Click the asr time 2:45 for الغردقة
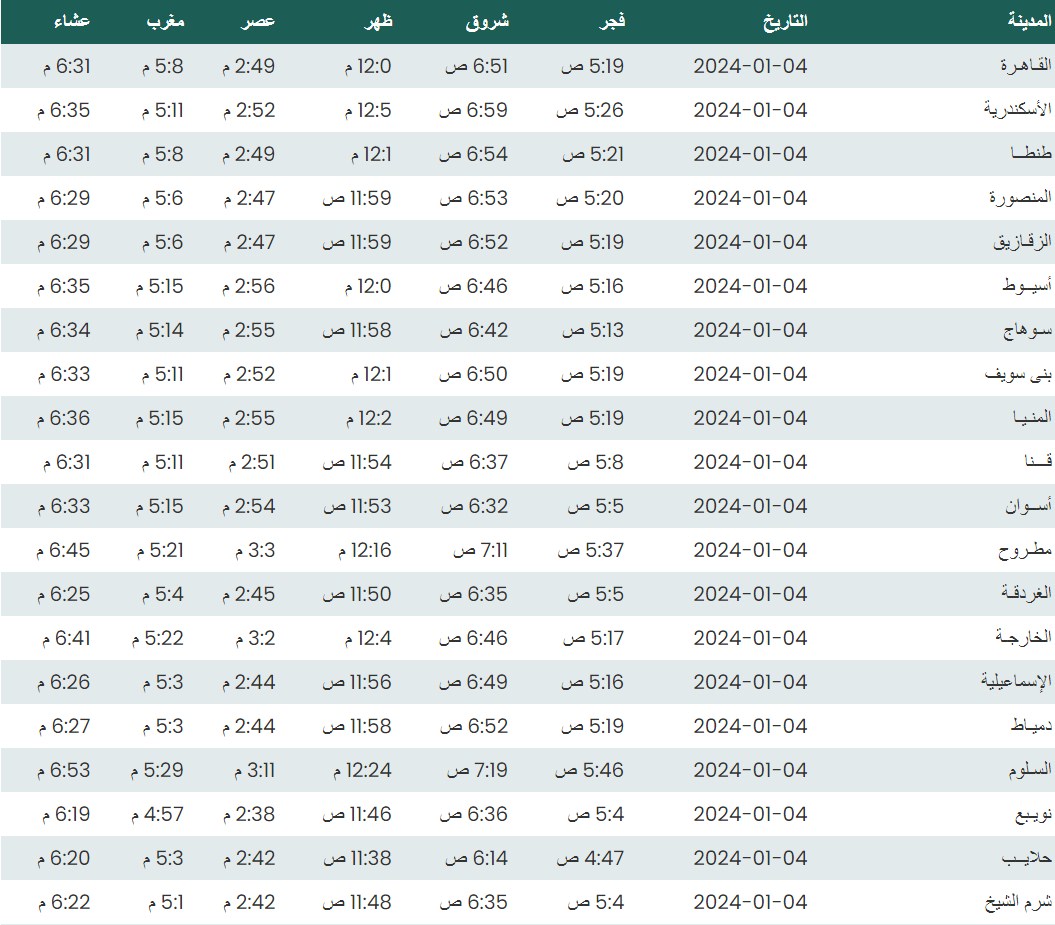The image size is (1055, 925). 248,594
